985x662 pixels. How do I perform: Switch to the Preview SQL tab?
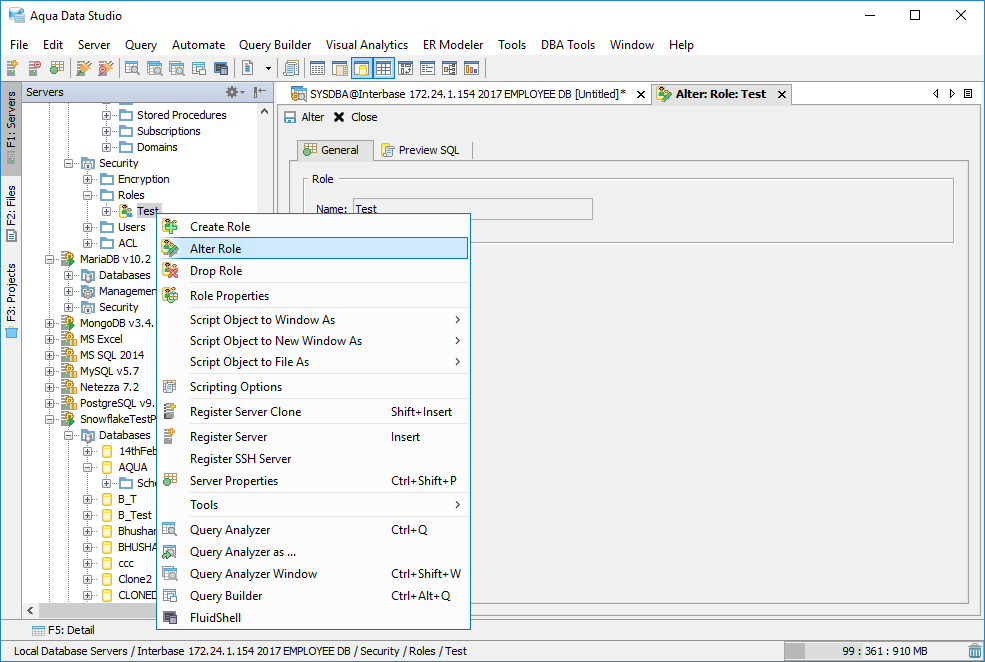pyautogui.click(x=421, y=150)
